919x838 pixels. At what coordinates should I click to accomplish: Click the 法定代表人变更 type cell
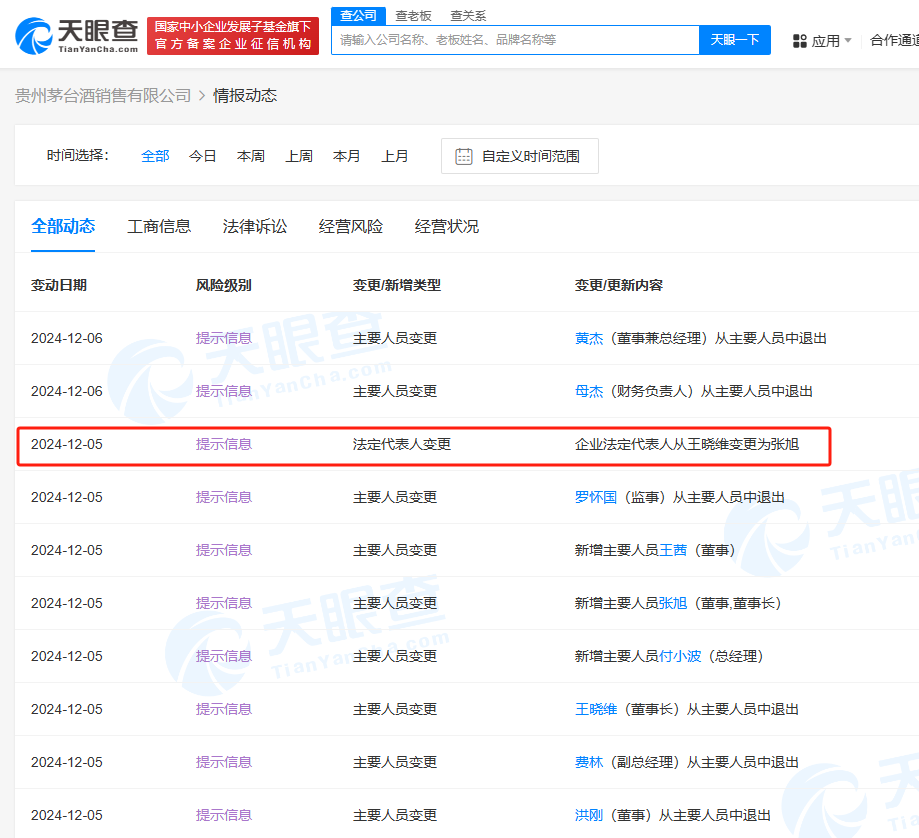(x=402, y=445)
